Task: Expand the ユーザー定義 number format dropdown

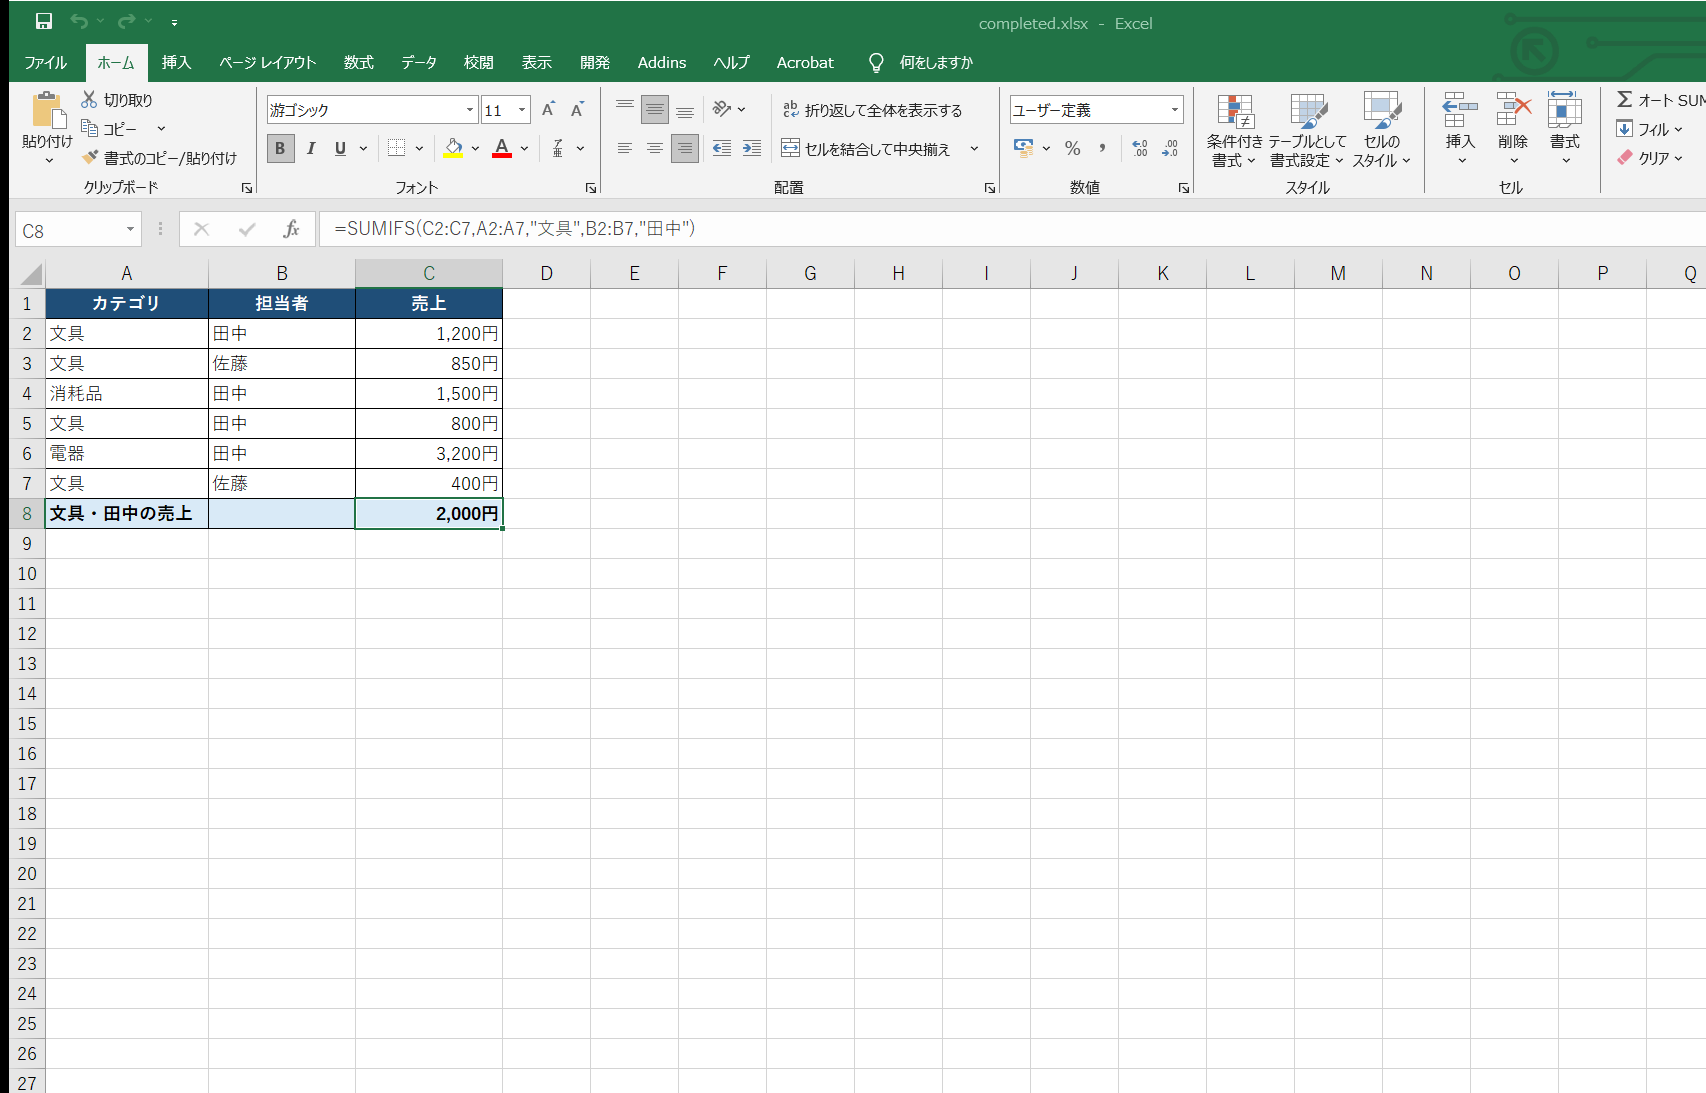Action: click(1175, 110)
